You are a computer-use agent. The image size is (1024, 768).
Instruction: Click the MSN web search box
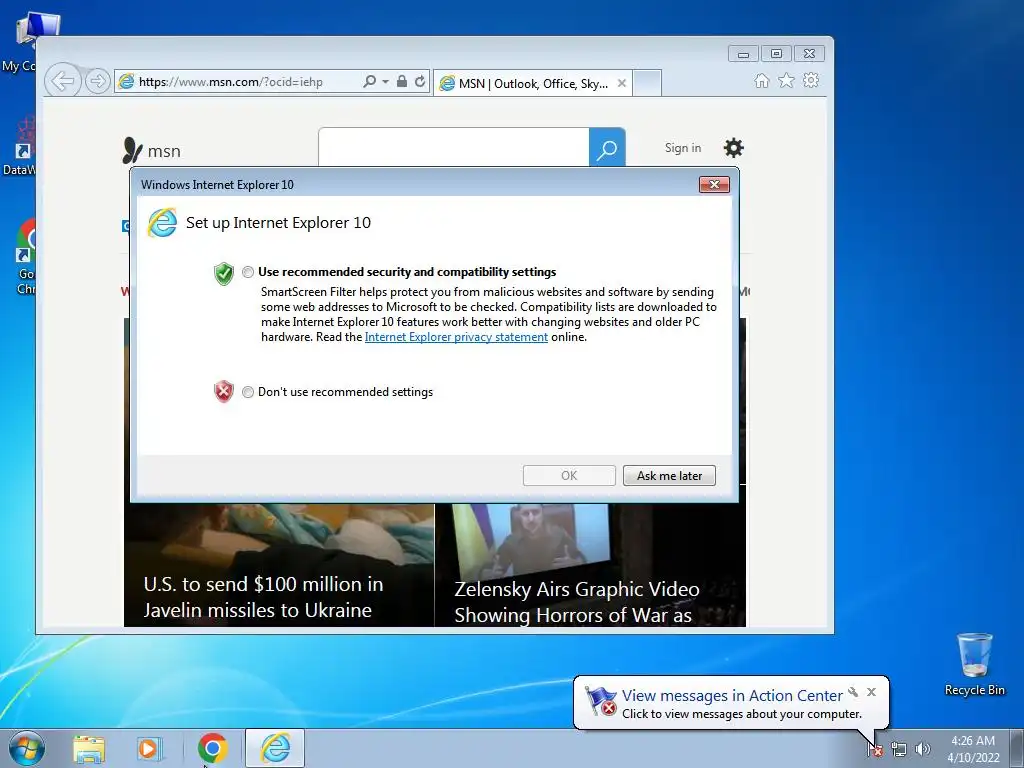tap(454, 148)
